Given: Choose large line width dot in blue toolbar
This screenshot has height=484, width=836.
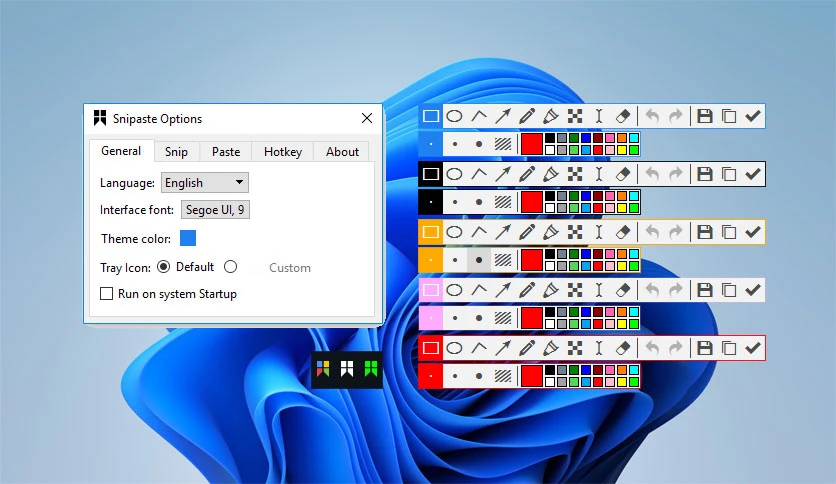Looking at the screenshot, I should (479, 144).
